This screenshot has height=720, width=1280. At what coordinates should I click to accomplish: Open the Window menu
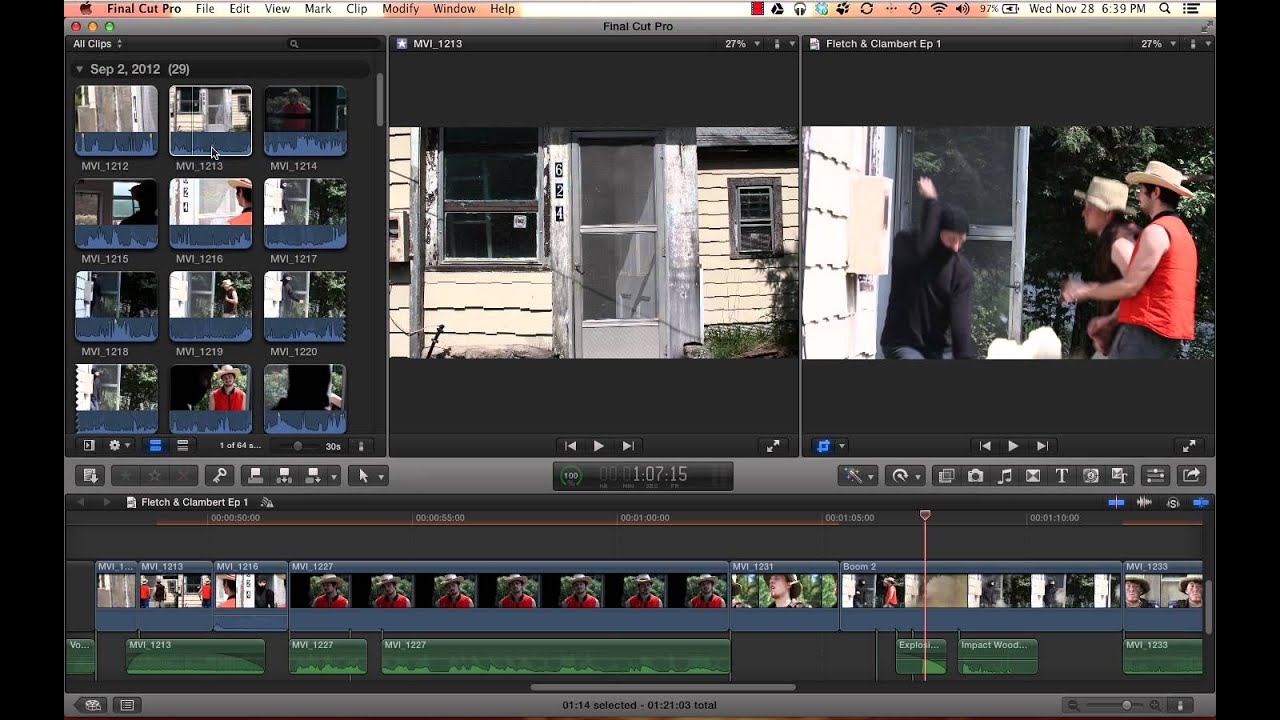click(x=454, y=9)
